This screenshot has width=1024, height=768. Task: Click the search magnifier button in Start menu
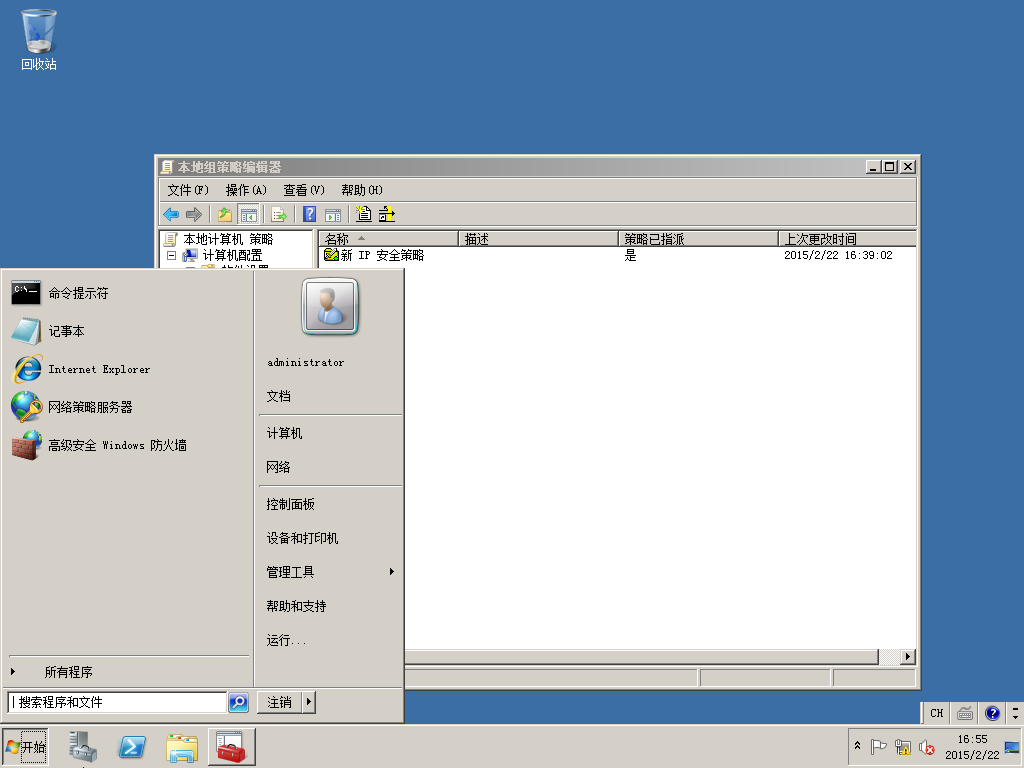pos(238,702)
